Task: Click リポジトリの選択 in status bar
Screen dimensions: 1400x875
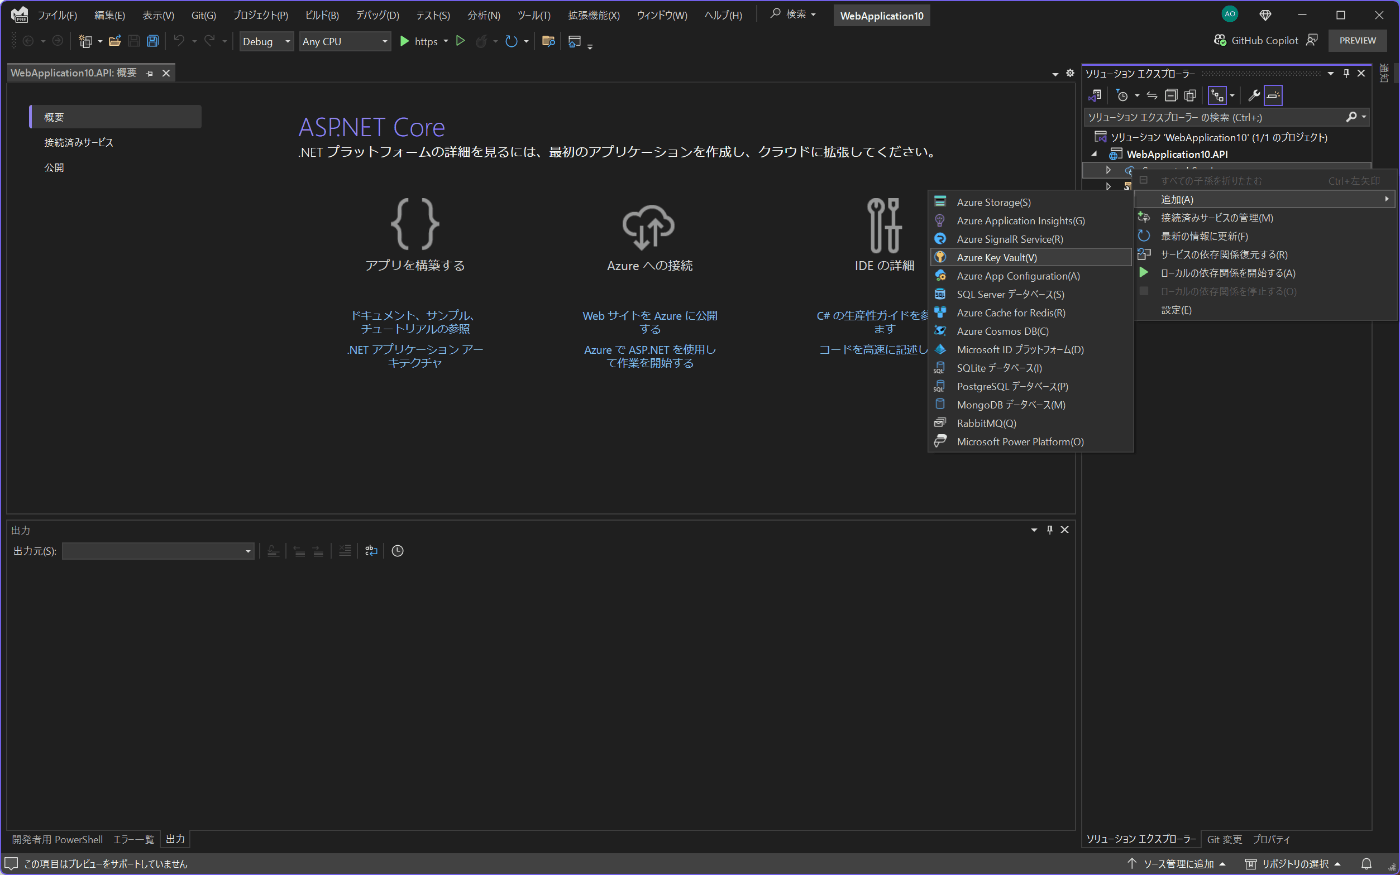Action: pyautogui.click(x=1293, y=864)
